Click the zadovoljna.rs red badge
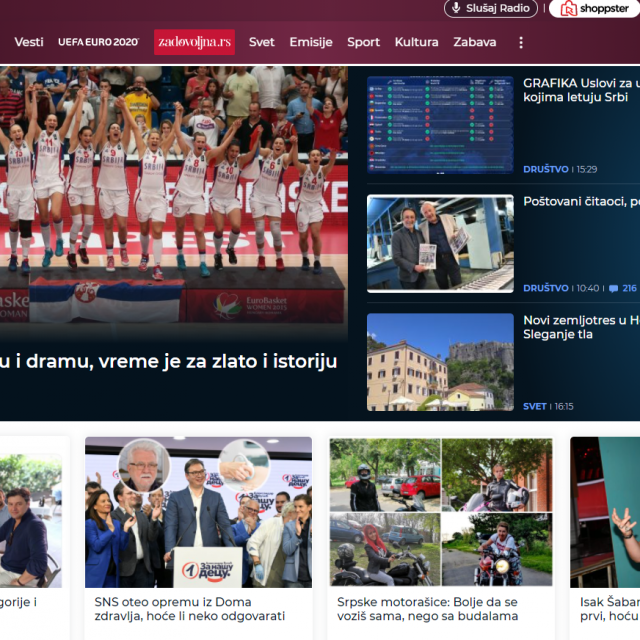The width and height of the screenshot is (640, 640). (x=194, y=42)
